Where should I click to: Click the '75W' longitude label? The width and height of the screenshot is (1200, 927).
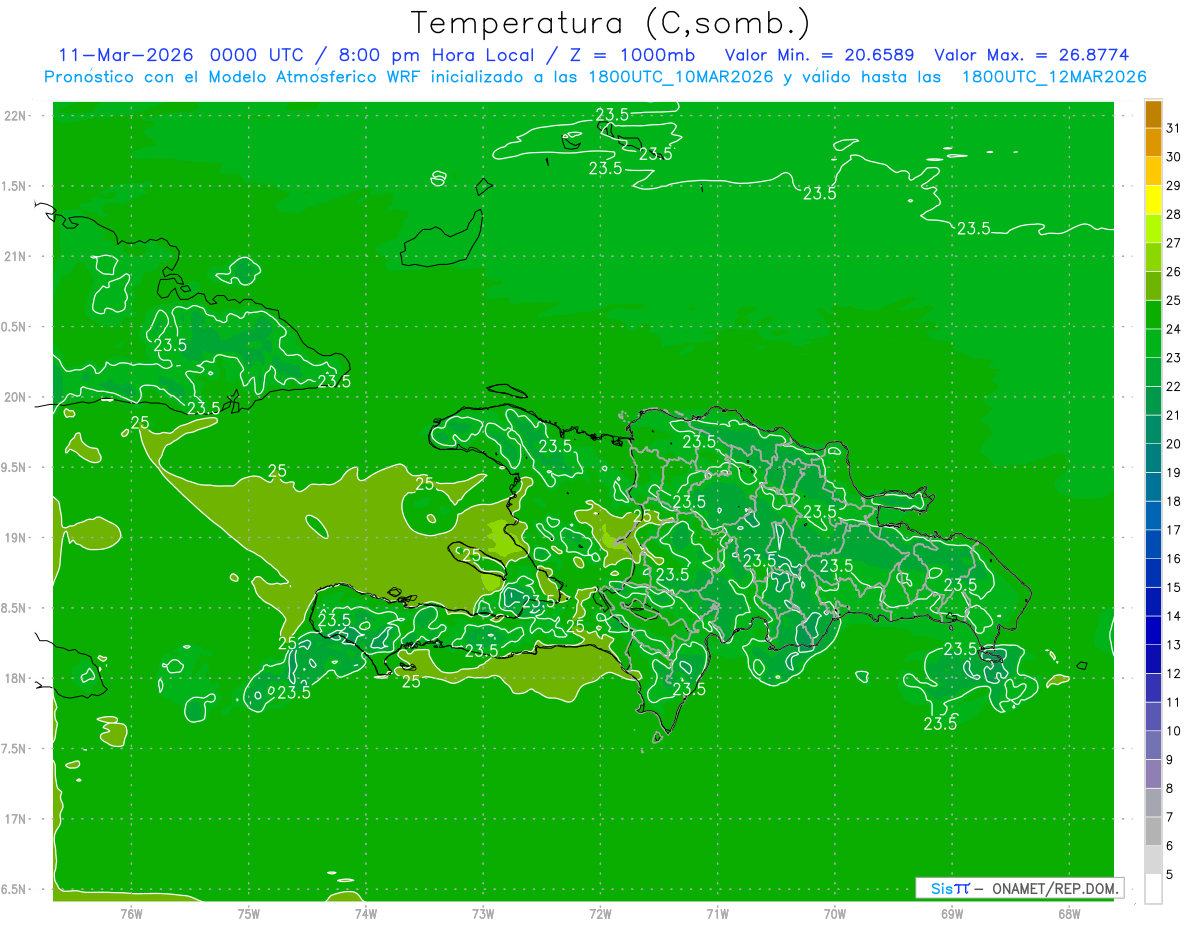(x=249, y=914)
